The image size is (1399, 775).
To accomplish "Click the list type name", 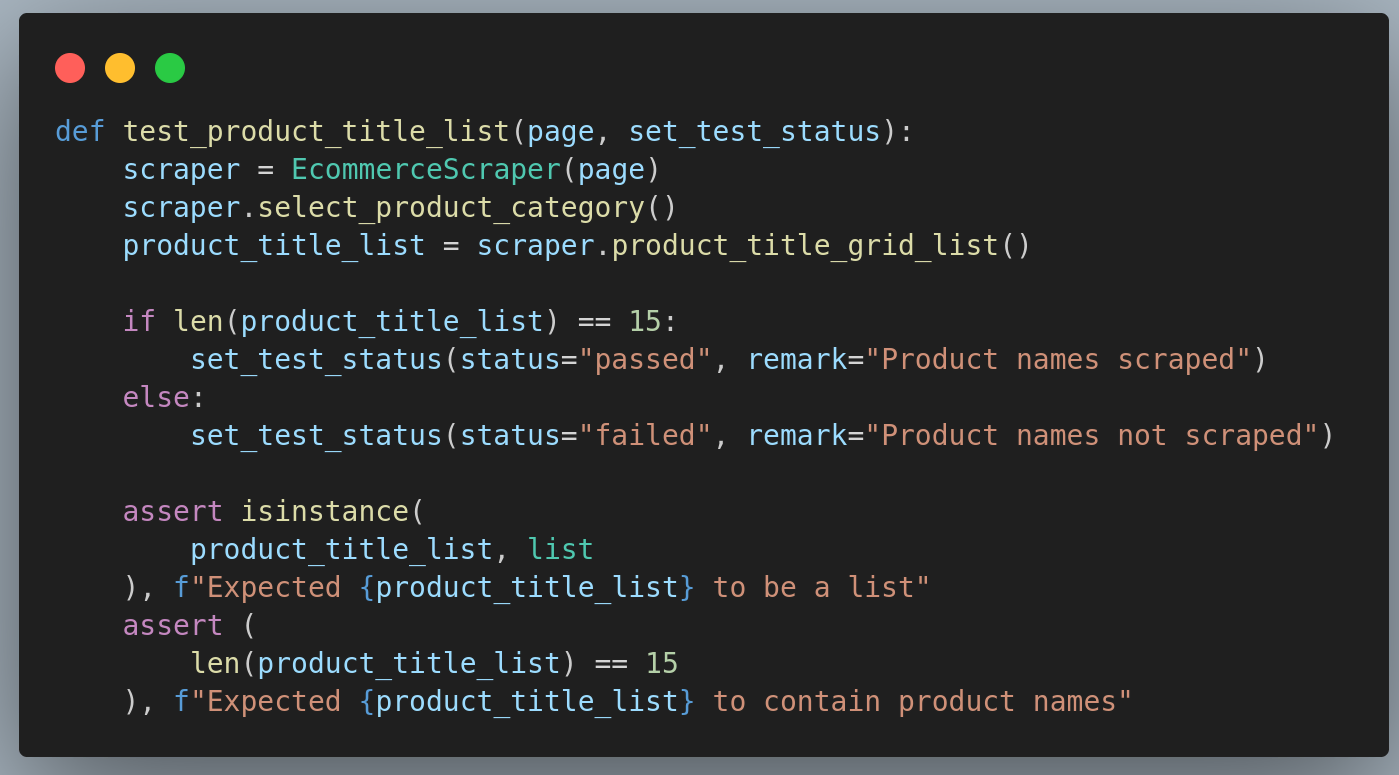I will pos(560,548).
